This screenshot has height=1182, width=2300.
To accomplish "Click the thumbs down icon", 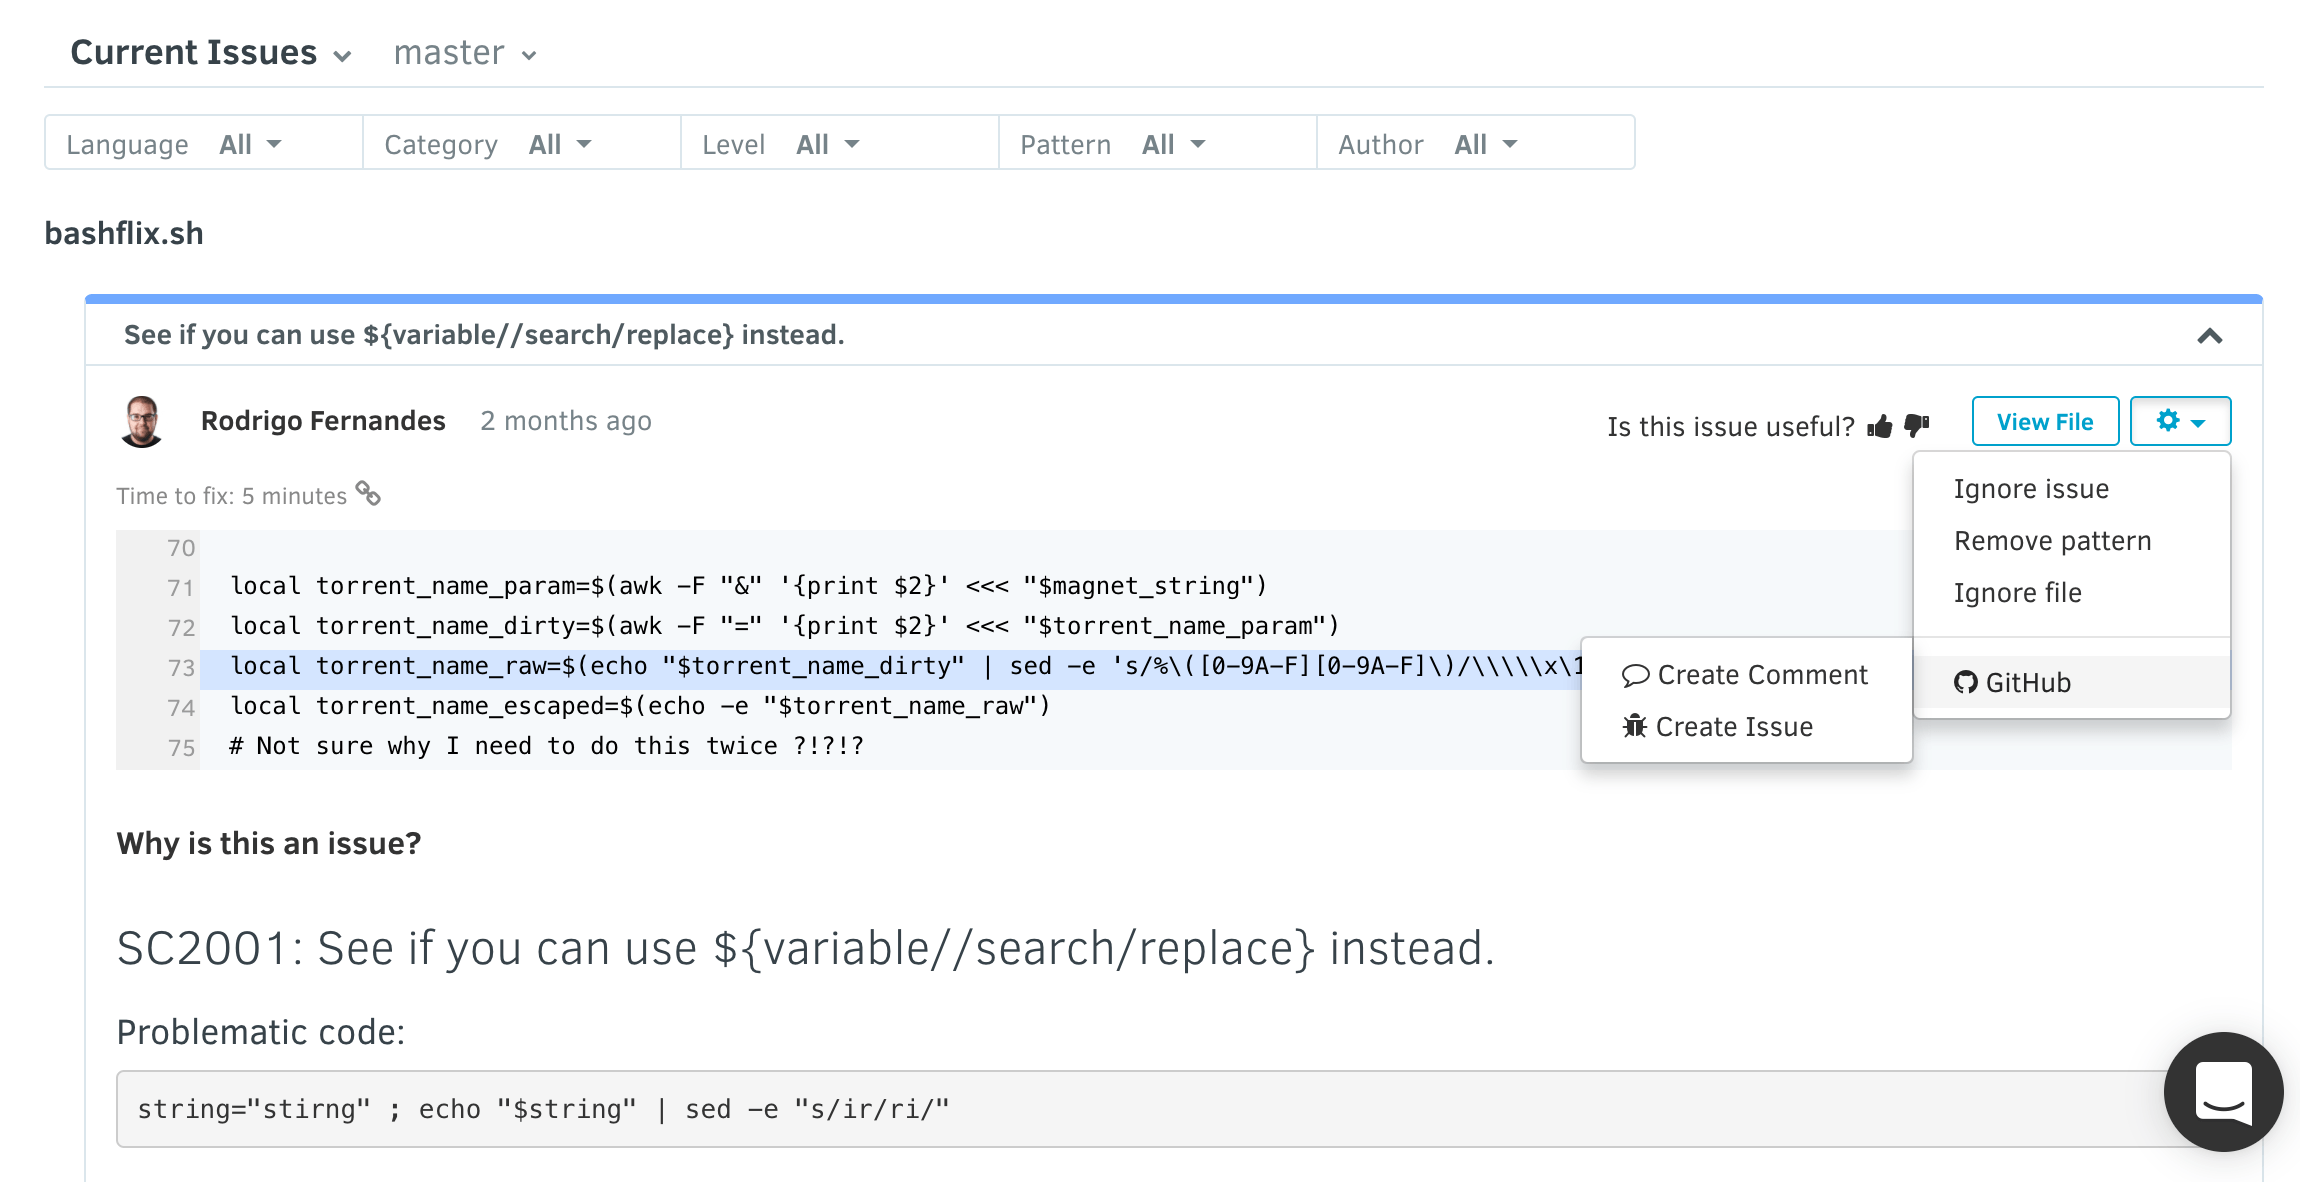I will pyautogui.click(x=1916, y=427).
